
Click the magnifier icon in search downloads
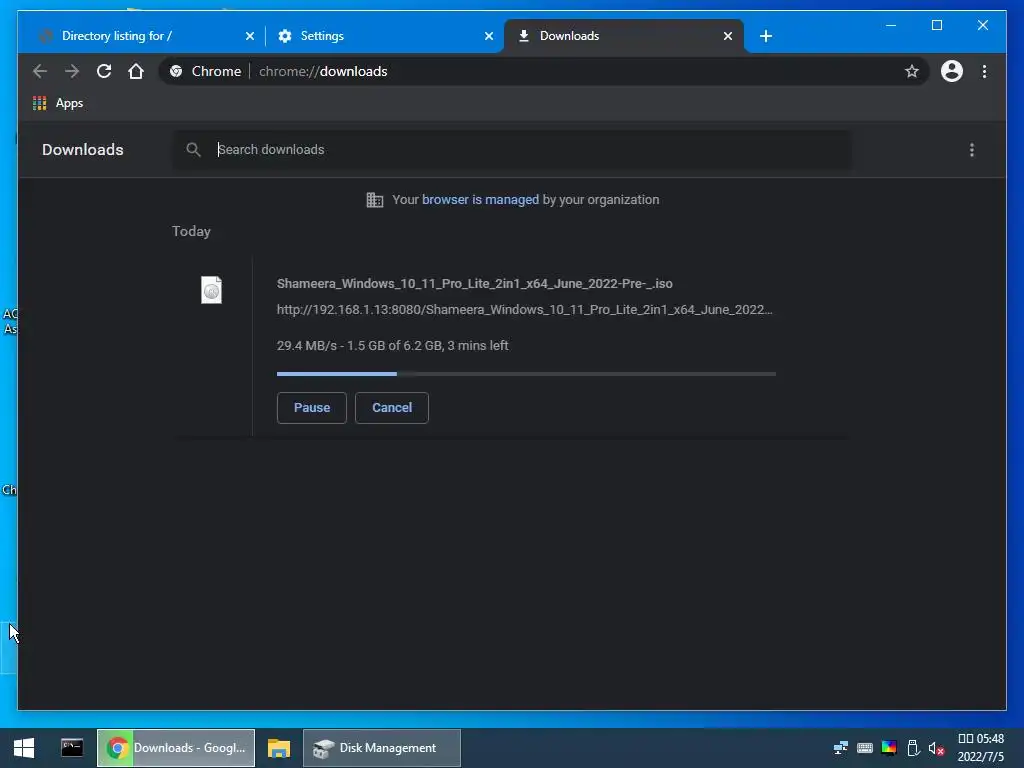193,150
